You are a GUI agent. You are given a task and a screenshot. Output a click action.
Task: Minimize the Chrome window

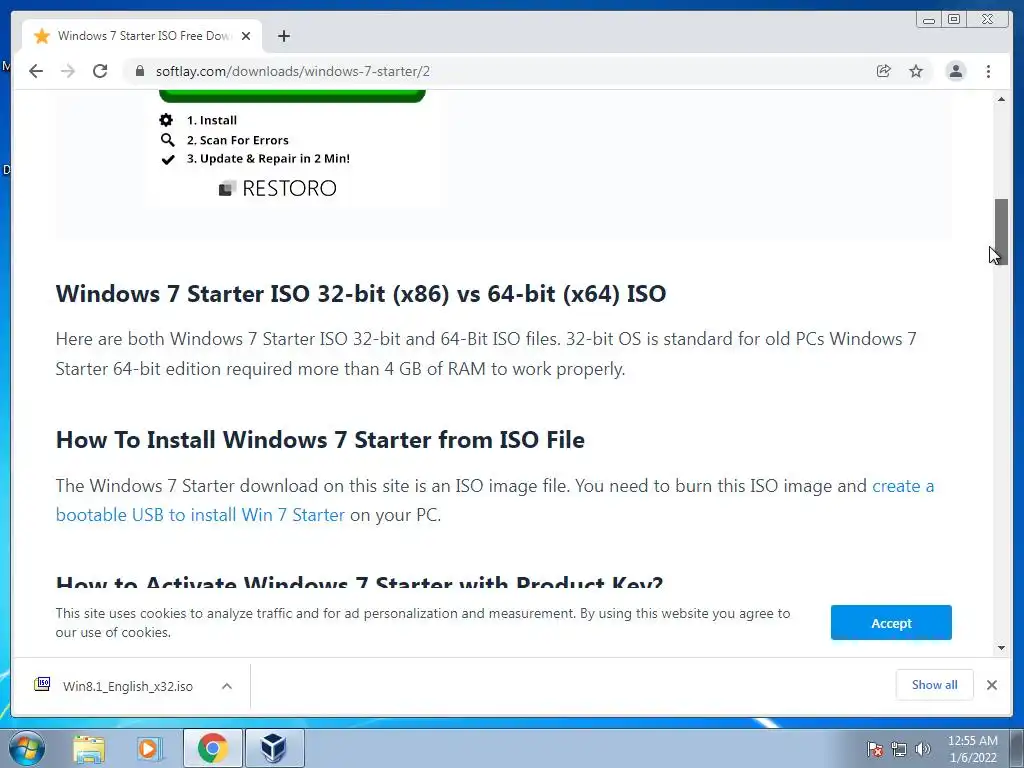coord(929,20)
